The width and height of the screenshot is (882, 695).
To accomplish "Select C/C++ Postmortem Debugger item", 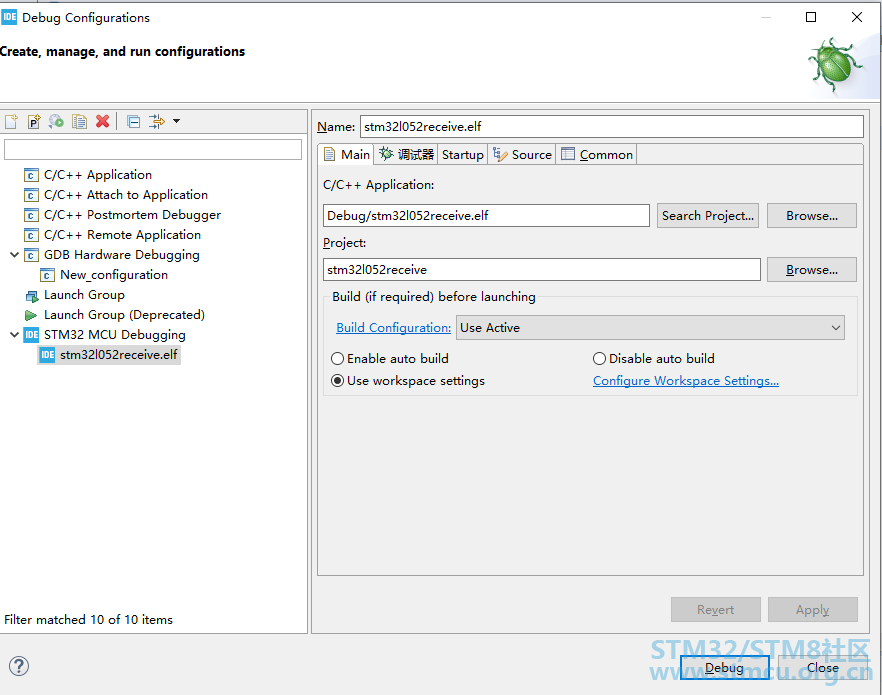I will pos(132,215).
